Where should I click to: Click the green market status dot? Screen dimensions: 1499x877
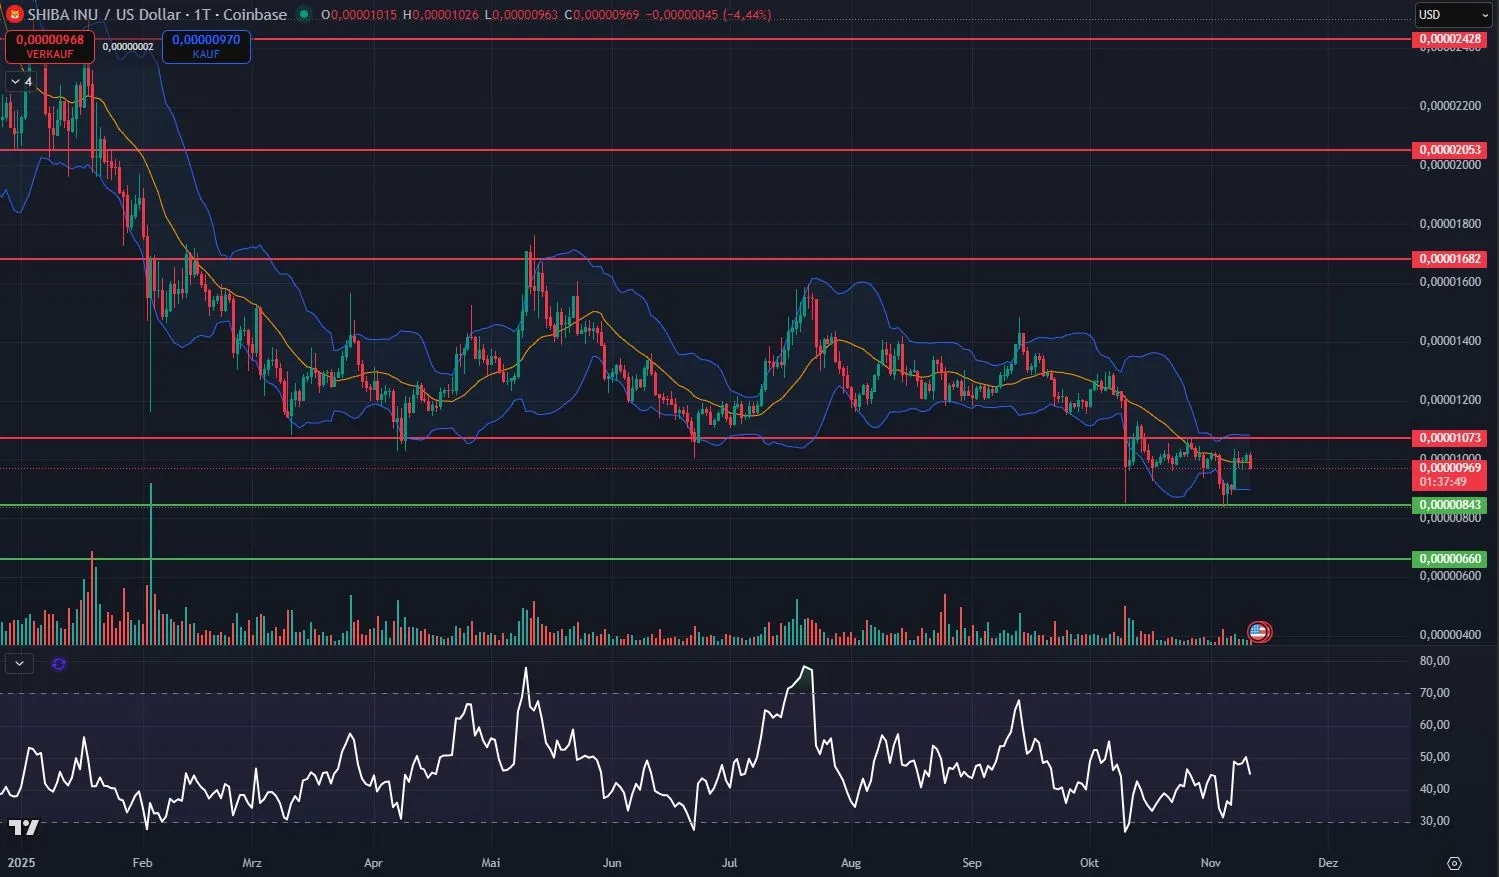[304, 15]
